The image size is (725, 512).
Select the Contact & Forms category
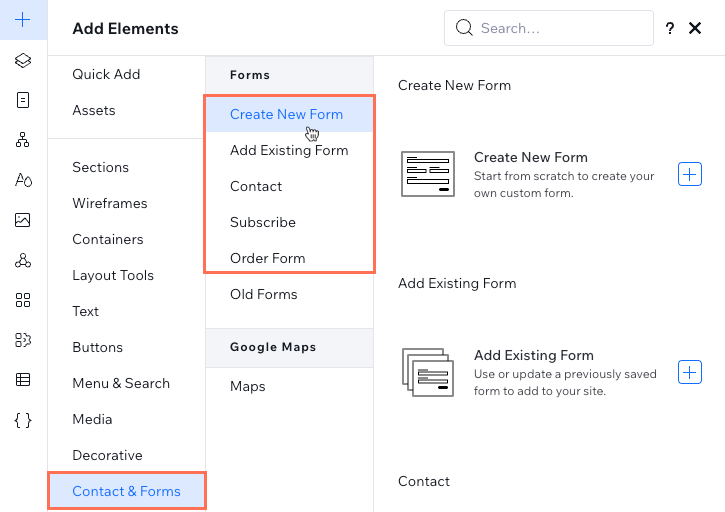(x=126, y=491)
